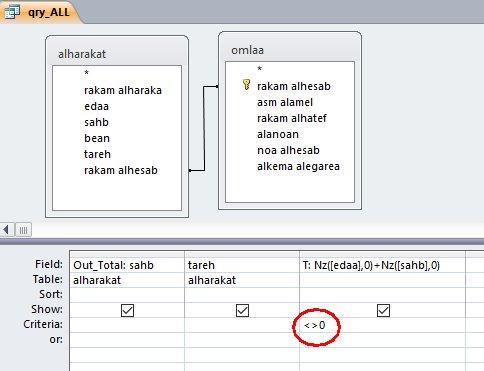Click the Field cell with Out_Total: sahb

coord(127,265)
